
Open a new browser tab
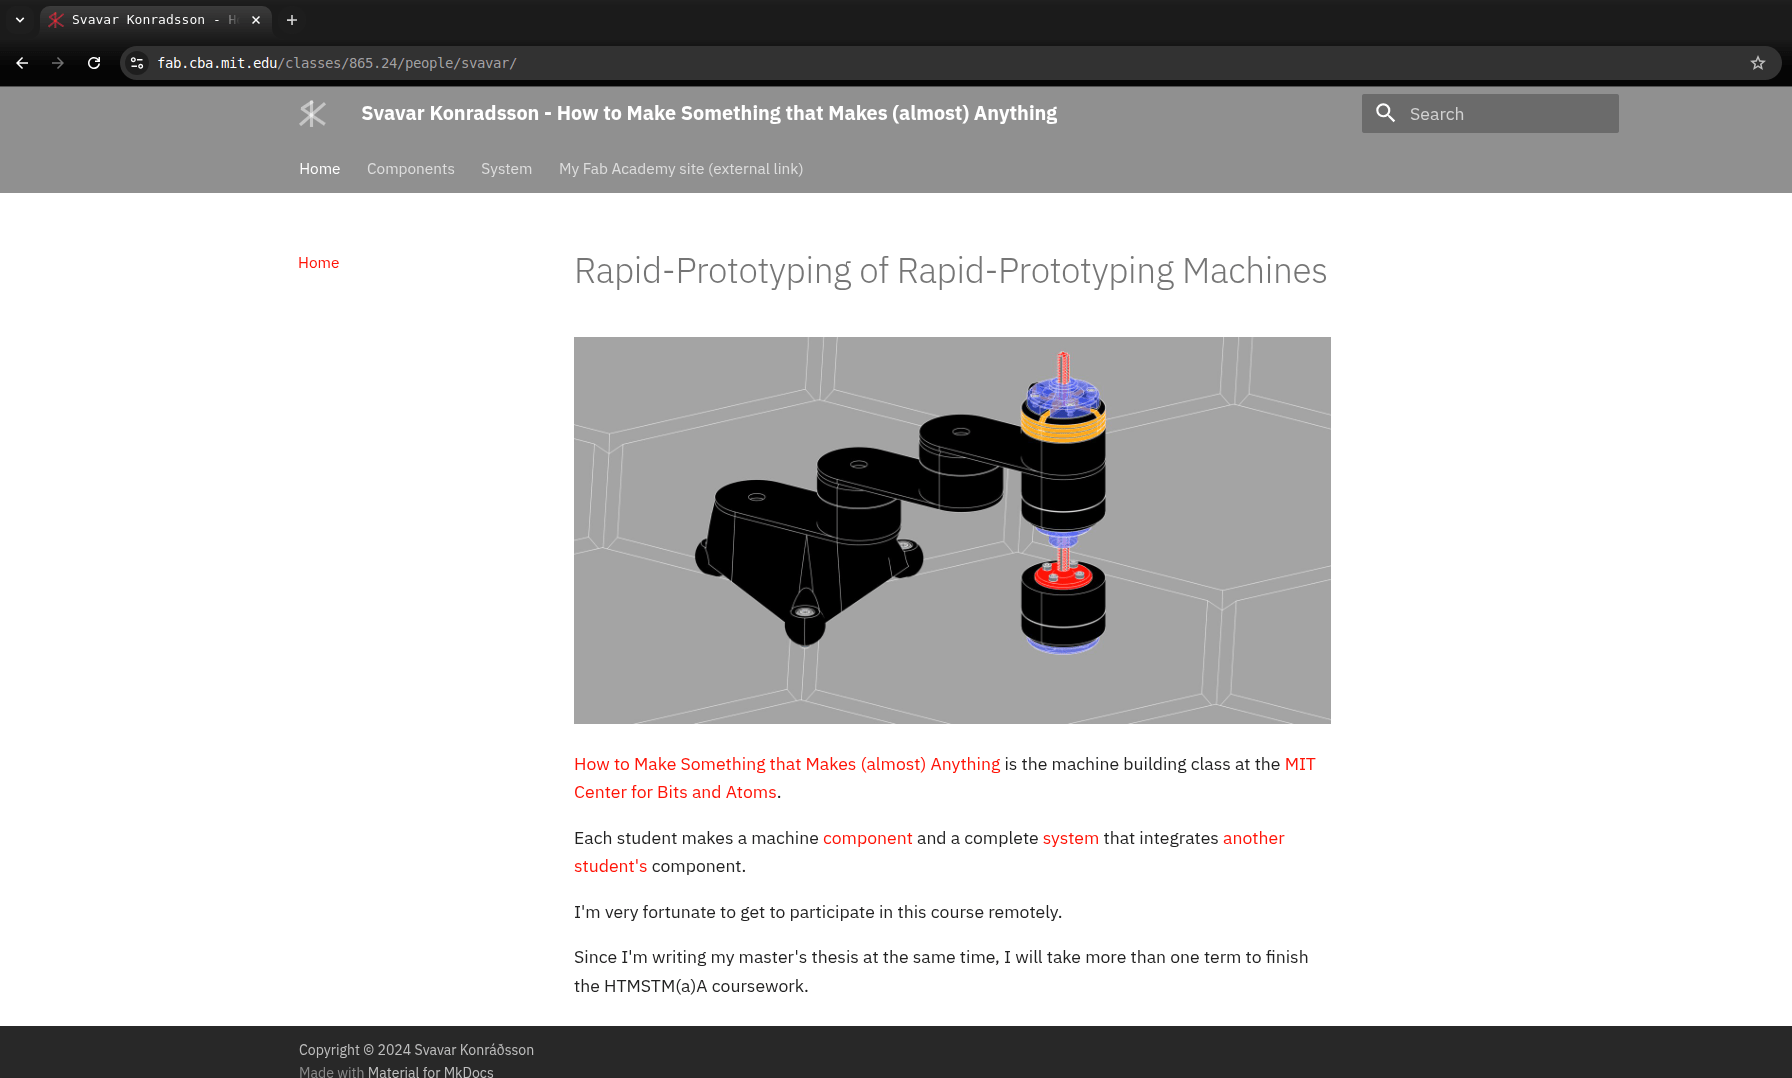tap(292, 20)
